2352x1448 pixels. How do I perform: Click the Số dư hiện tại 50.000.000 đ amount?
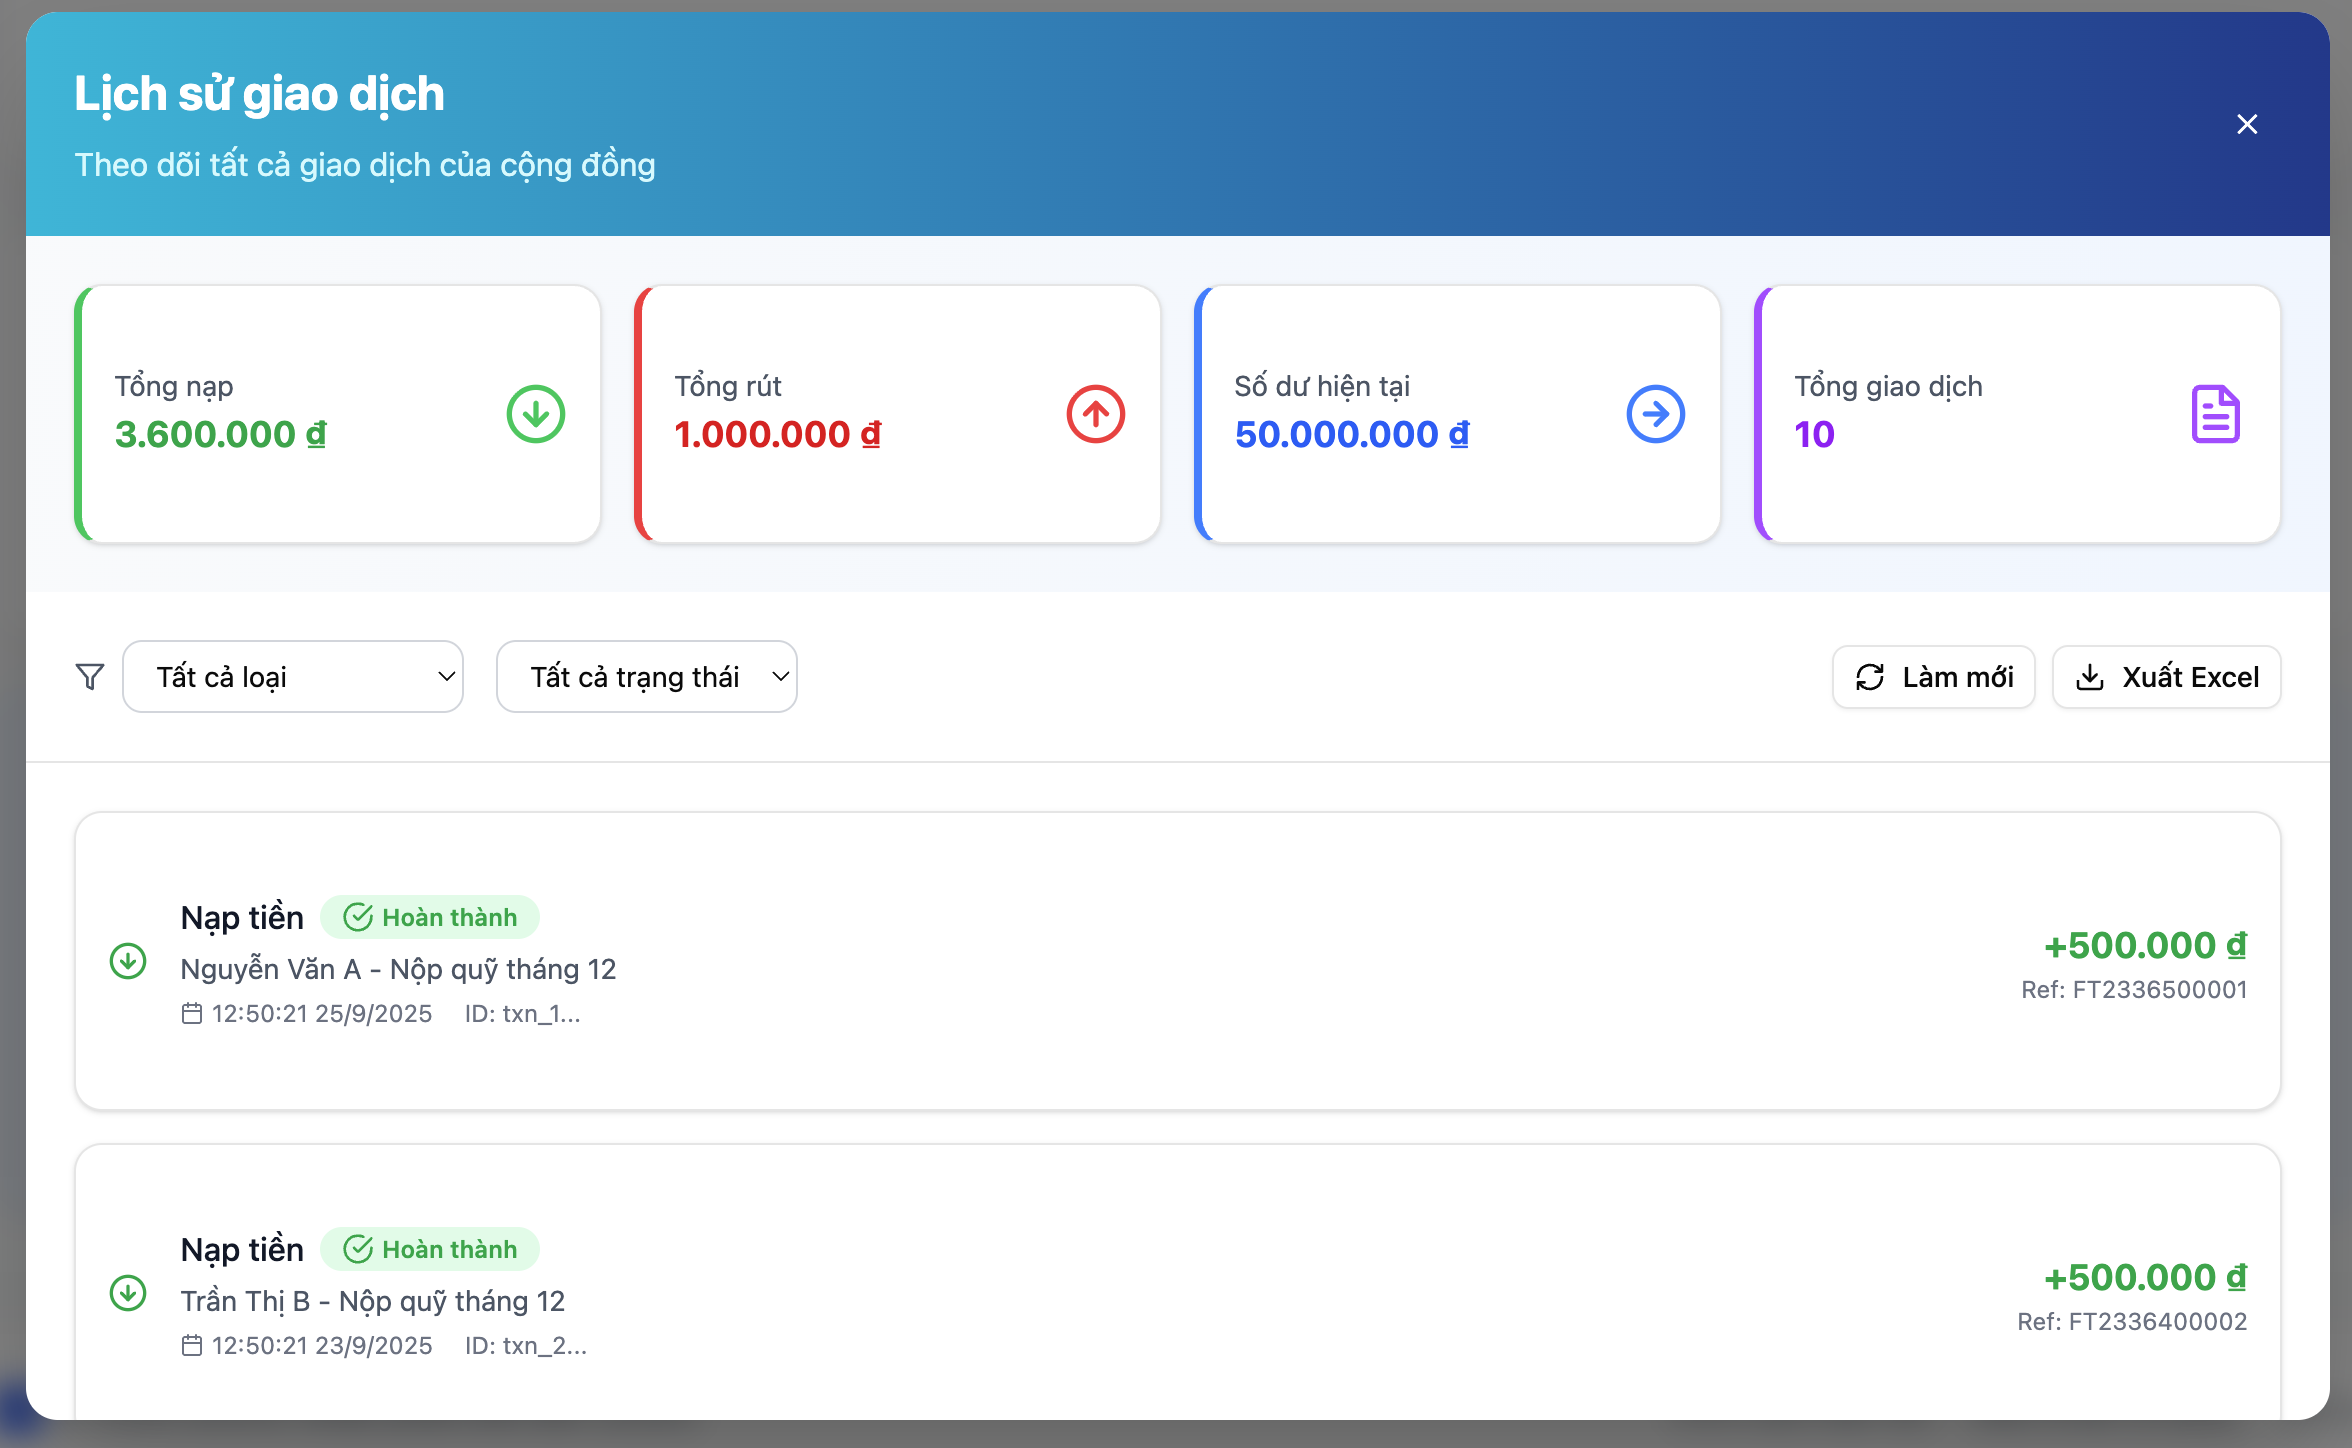pos(1351,435)
